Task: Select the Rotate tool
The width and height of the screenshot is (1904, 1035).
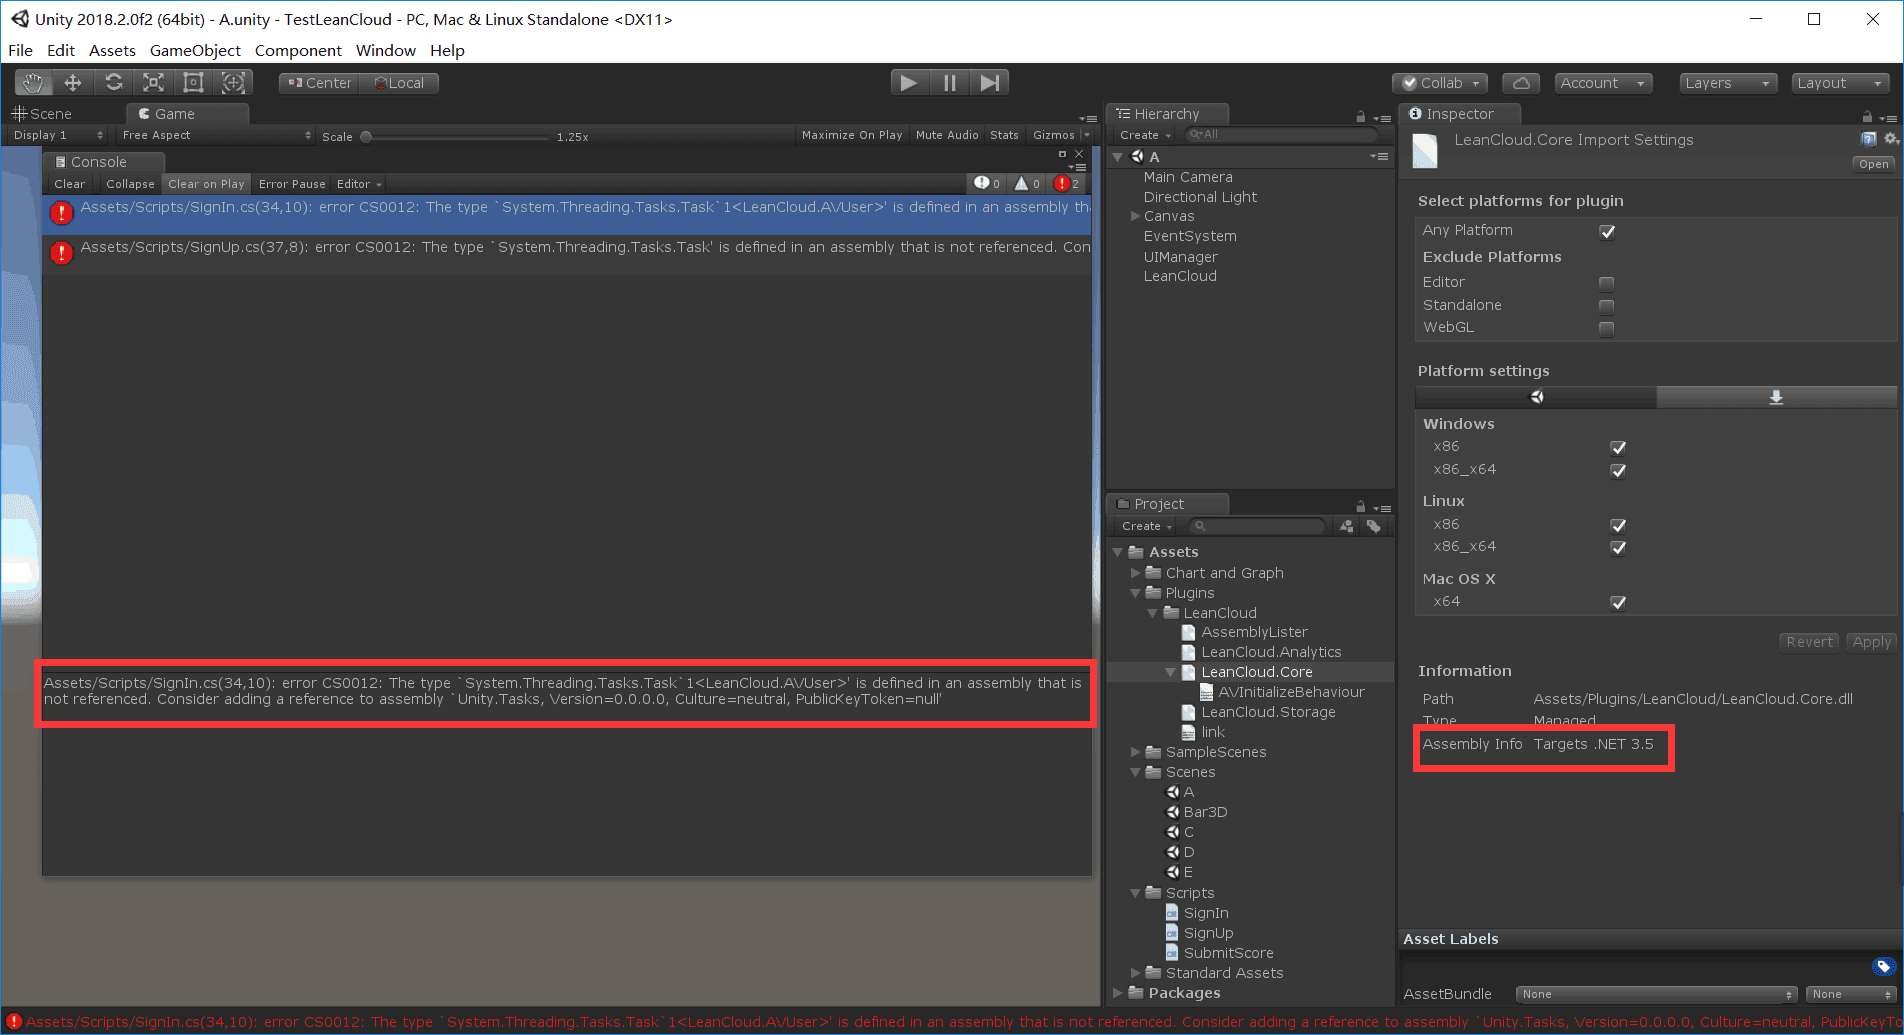Action: point(114,83)
